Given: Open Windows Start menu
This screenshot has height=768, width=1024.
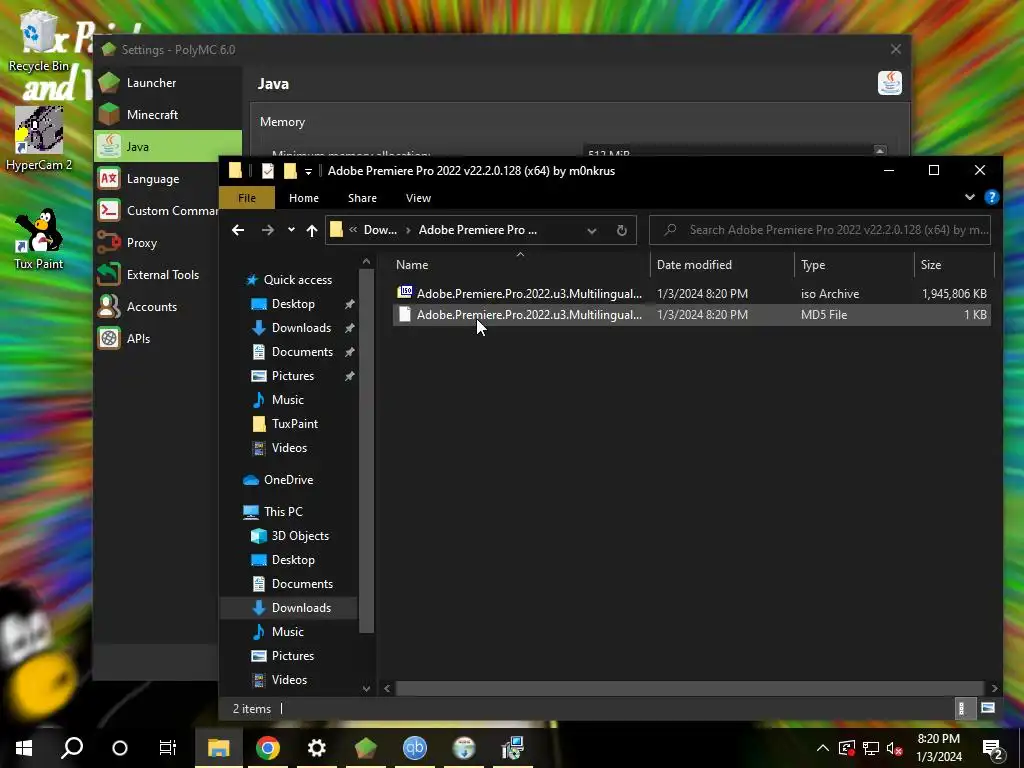Looking at the screenshot, I should 24,747.
